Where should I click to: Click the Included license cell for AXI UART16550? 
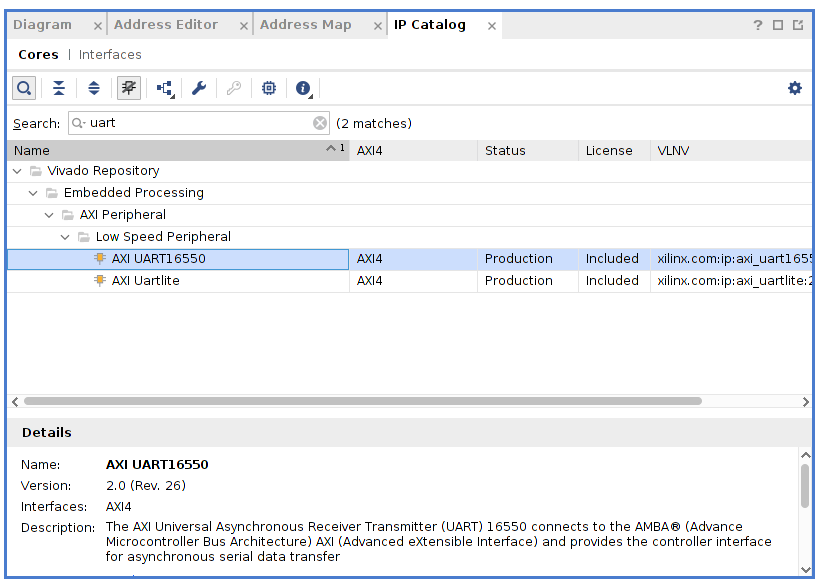click(x=612, y=259)
